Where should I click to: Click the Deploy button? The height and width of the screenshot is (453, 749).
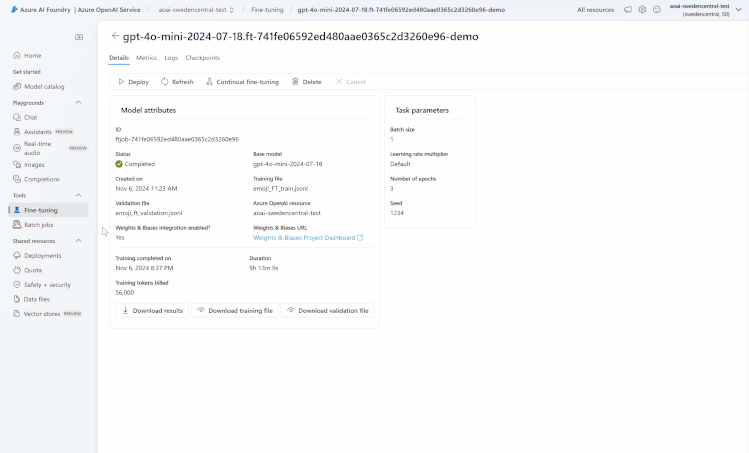[134, 82]
